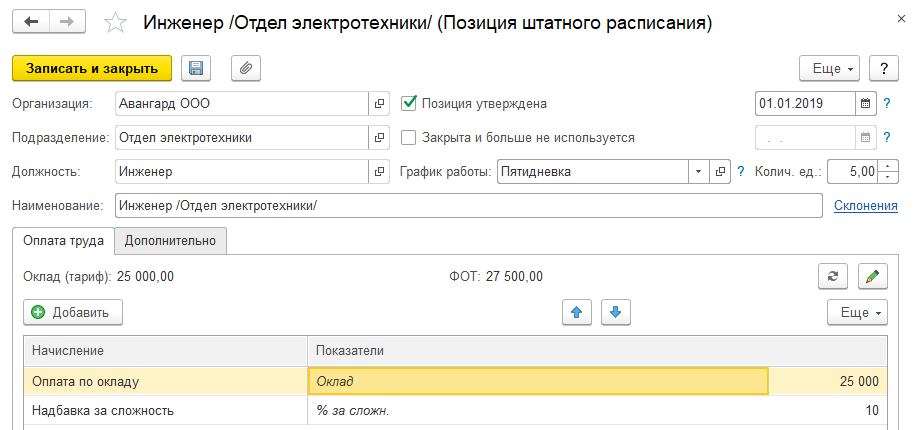915x430 pixels.
Task: Switch to 'Дополнительно' tab
Action: (170, 241)
